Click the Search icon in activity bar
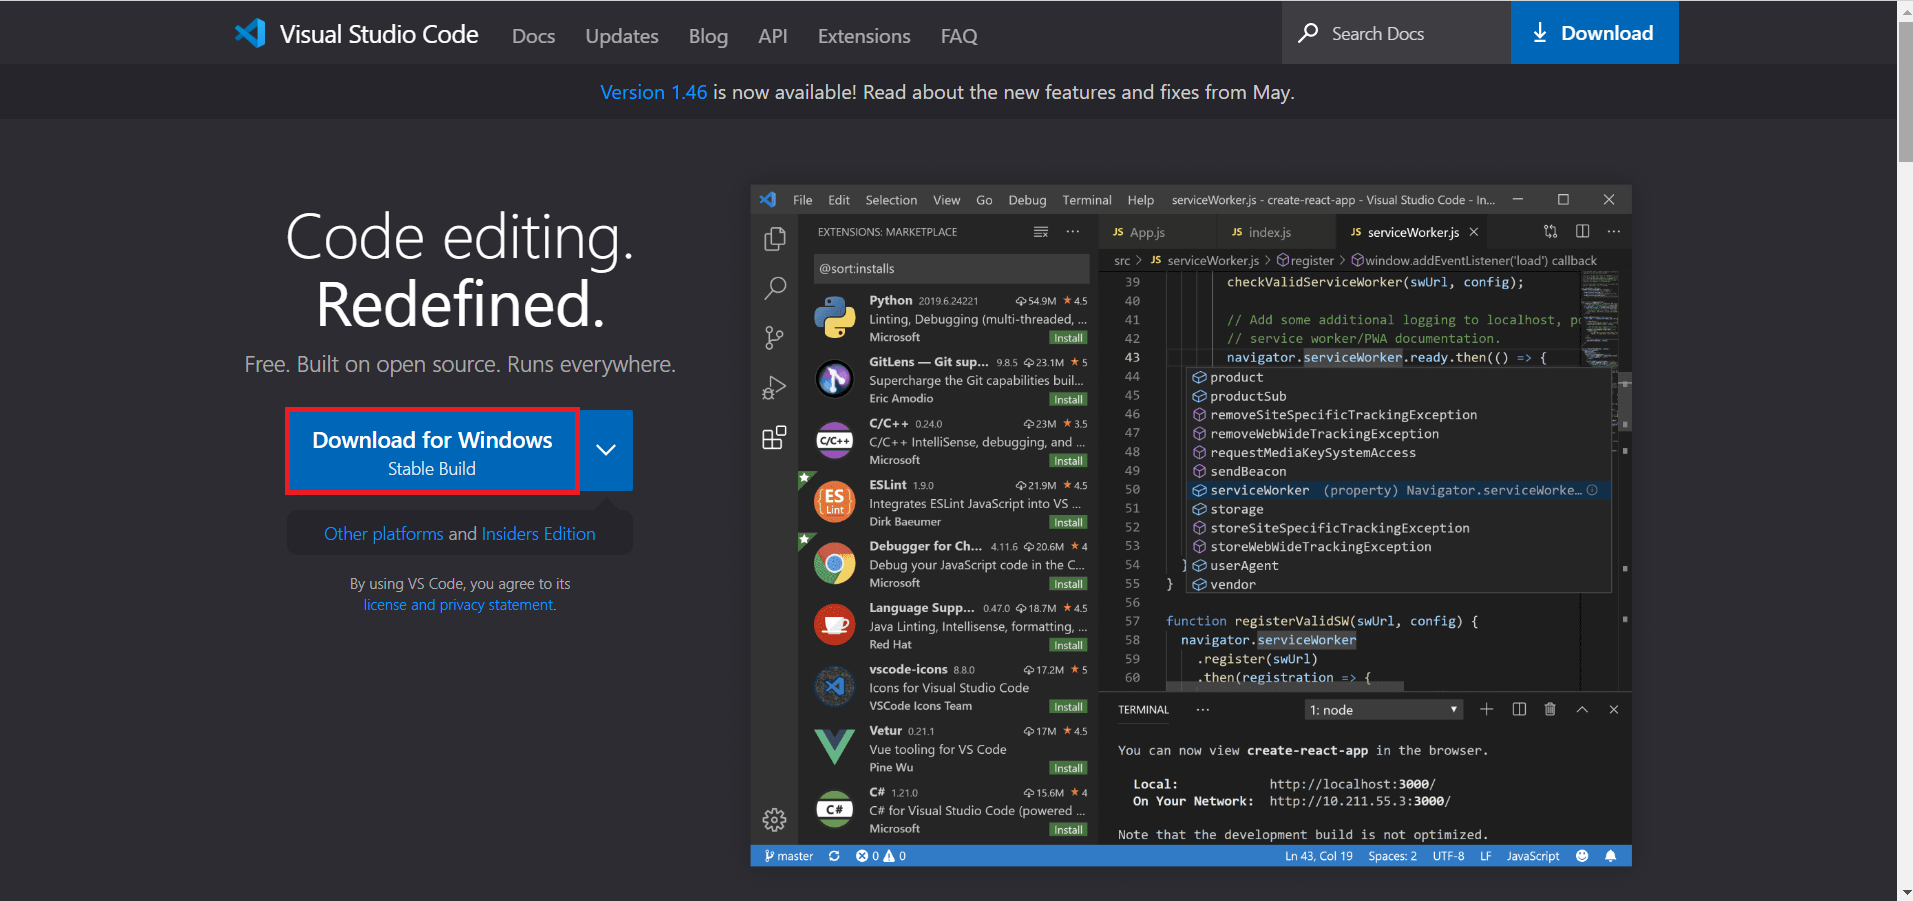This screenshot has height=901, width=1913. point(774,289)
